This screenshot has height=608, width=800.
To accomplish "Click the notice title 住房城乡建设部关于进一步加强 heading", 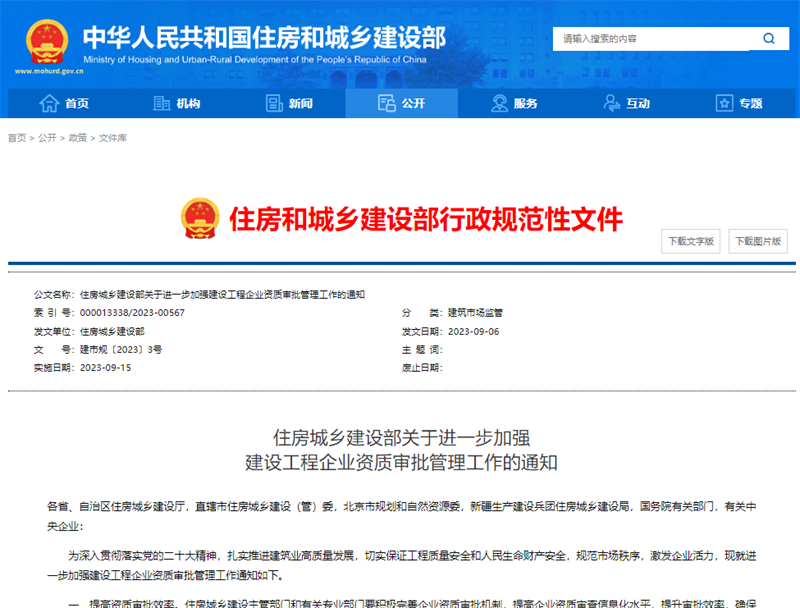I will click(402, 437).
